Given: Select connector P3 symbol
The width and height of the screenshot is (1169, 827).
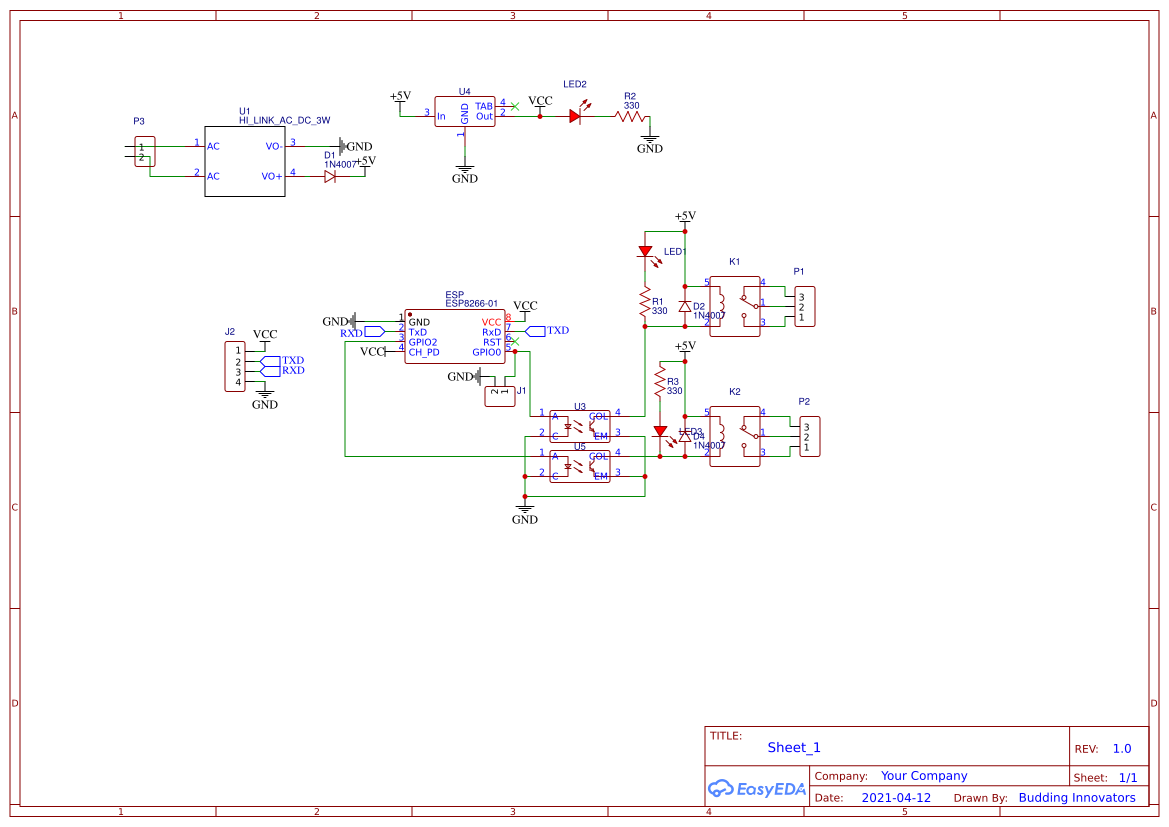Looking at the screenshot, I should [x=143, y=153].
